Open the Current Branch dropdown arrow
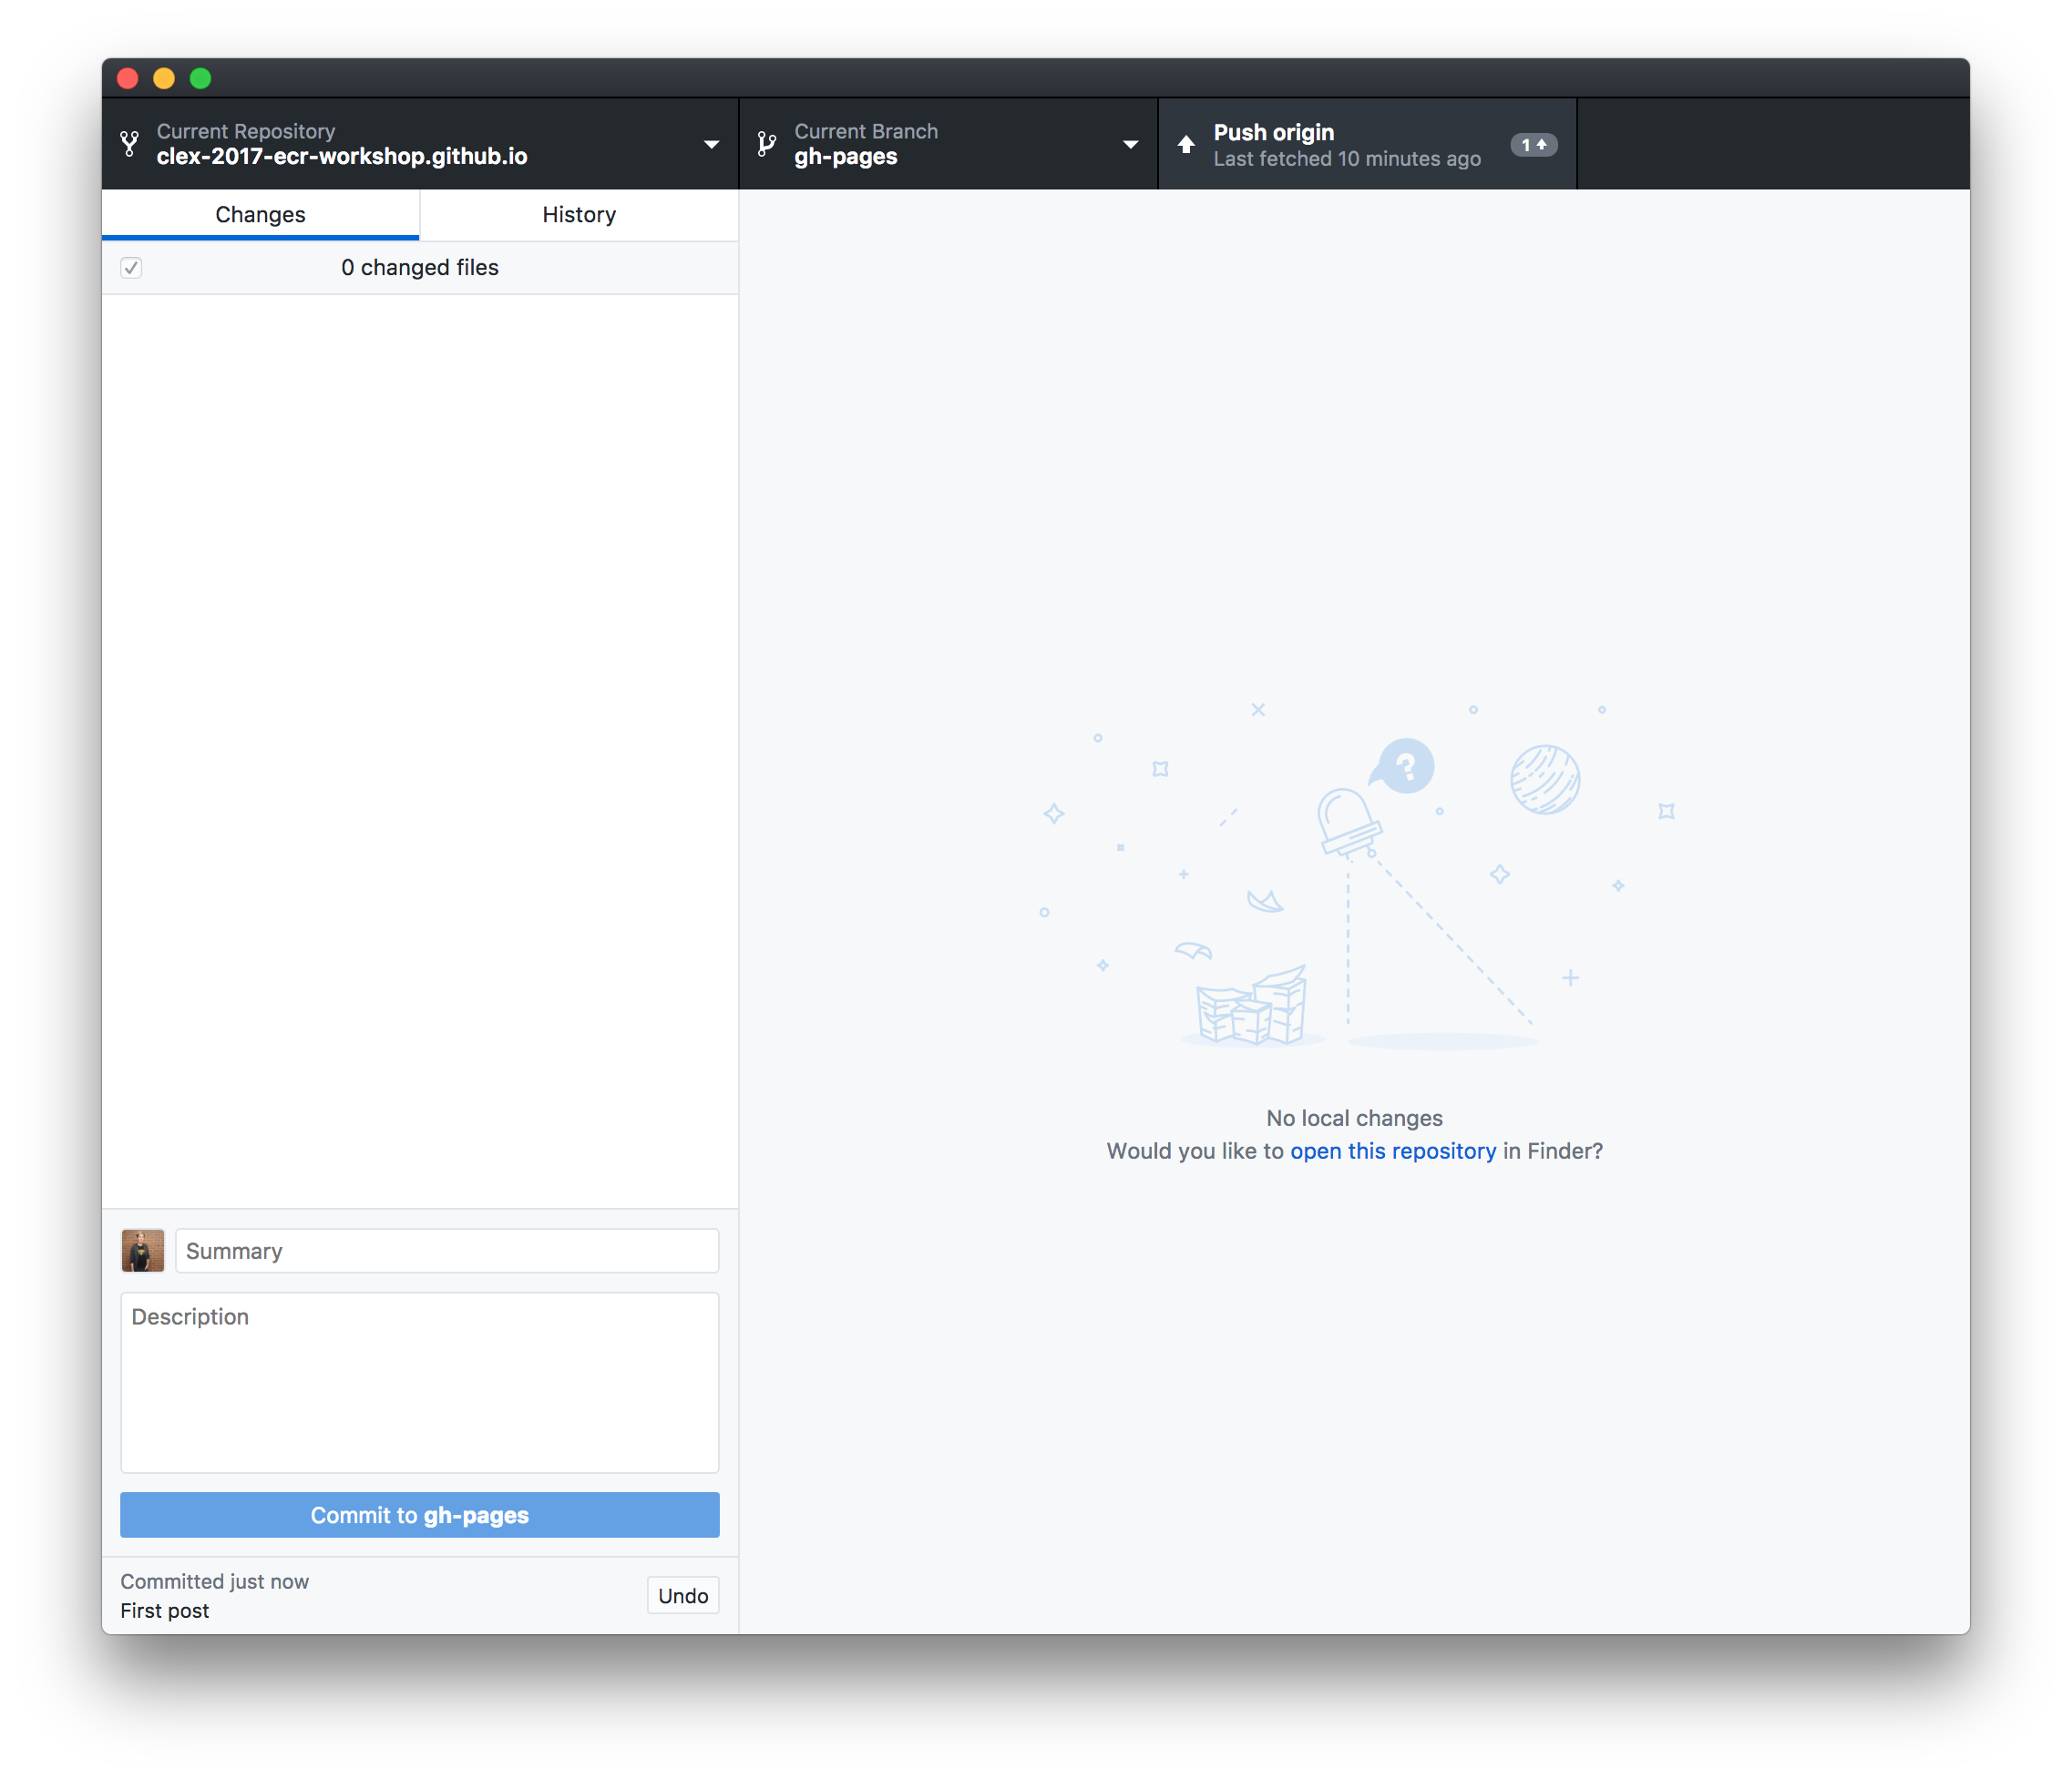The height and width of the screenshot is (1780, 2072). click(1130, 144)
